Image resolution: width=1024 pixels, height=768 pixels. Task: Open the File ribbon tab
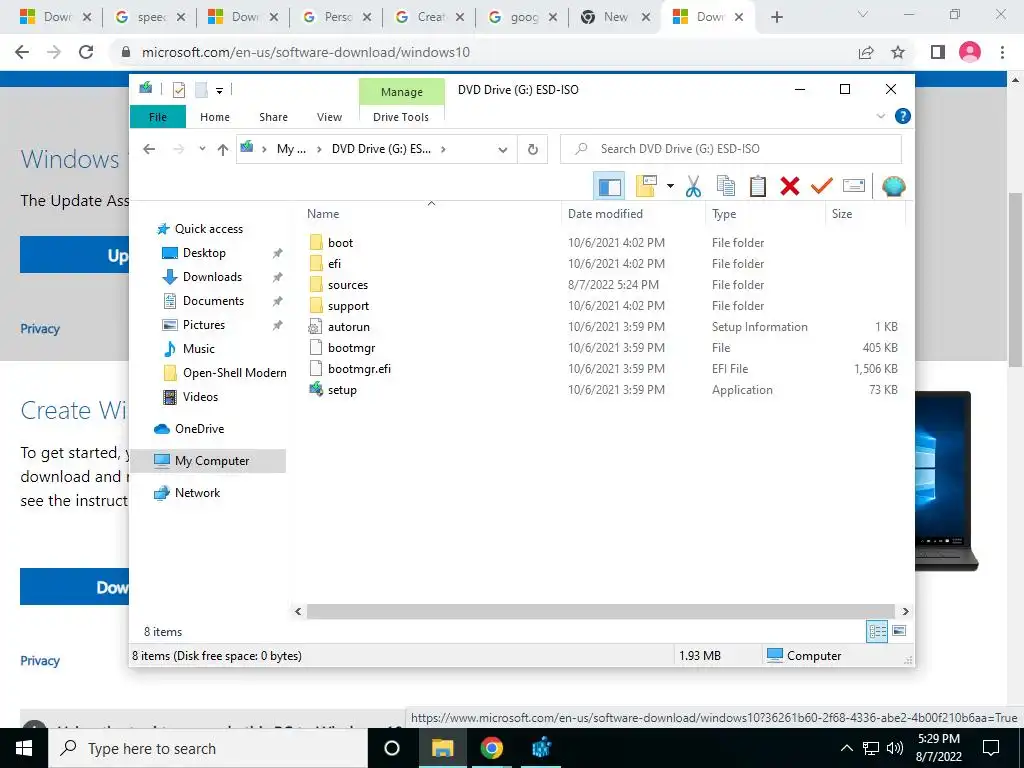[x=158, y=117]
